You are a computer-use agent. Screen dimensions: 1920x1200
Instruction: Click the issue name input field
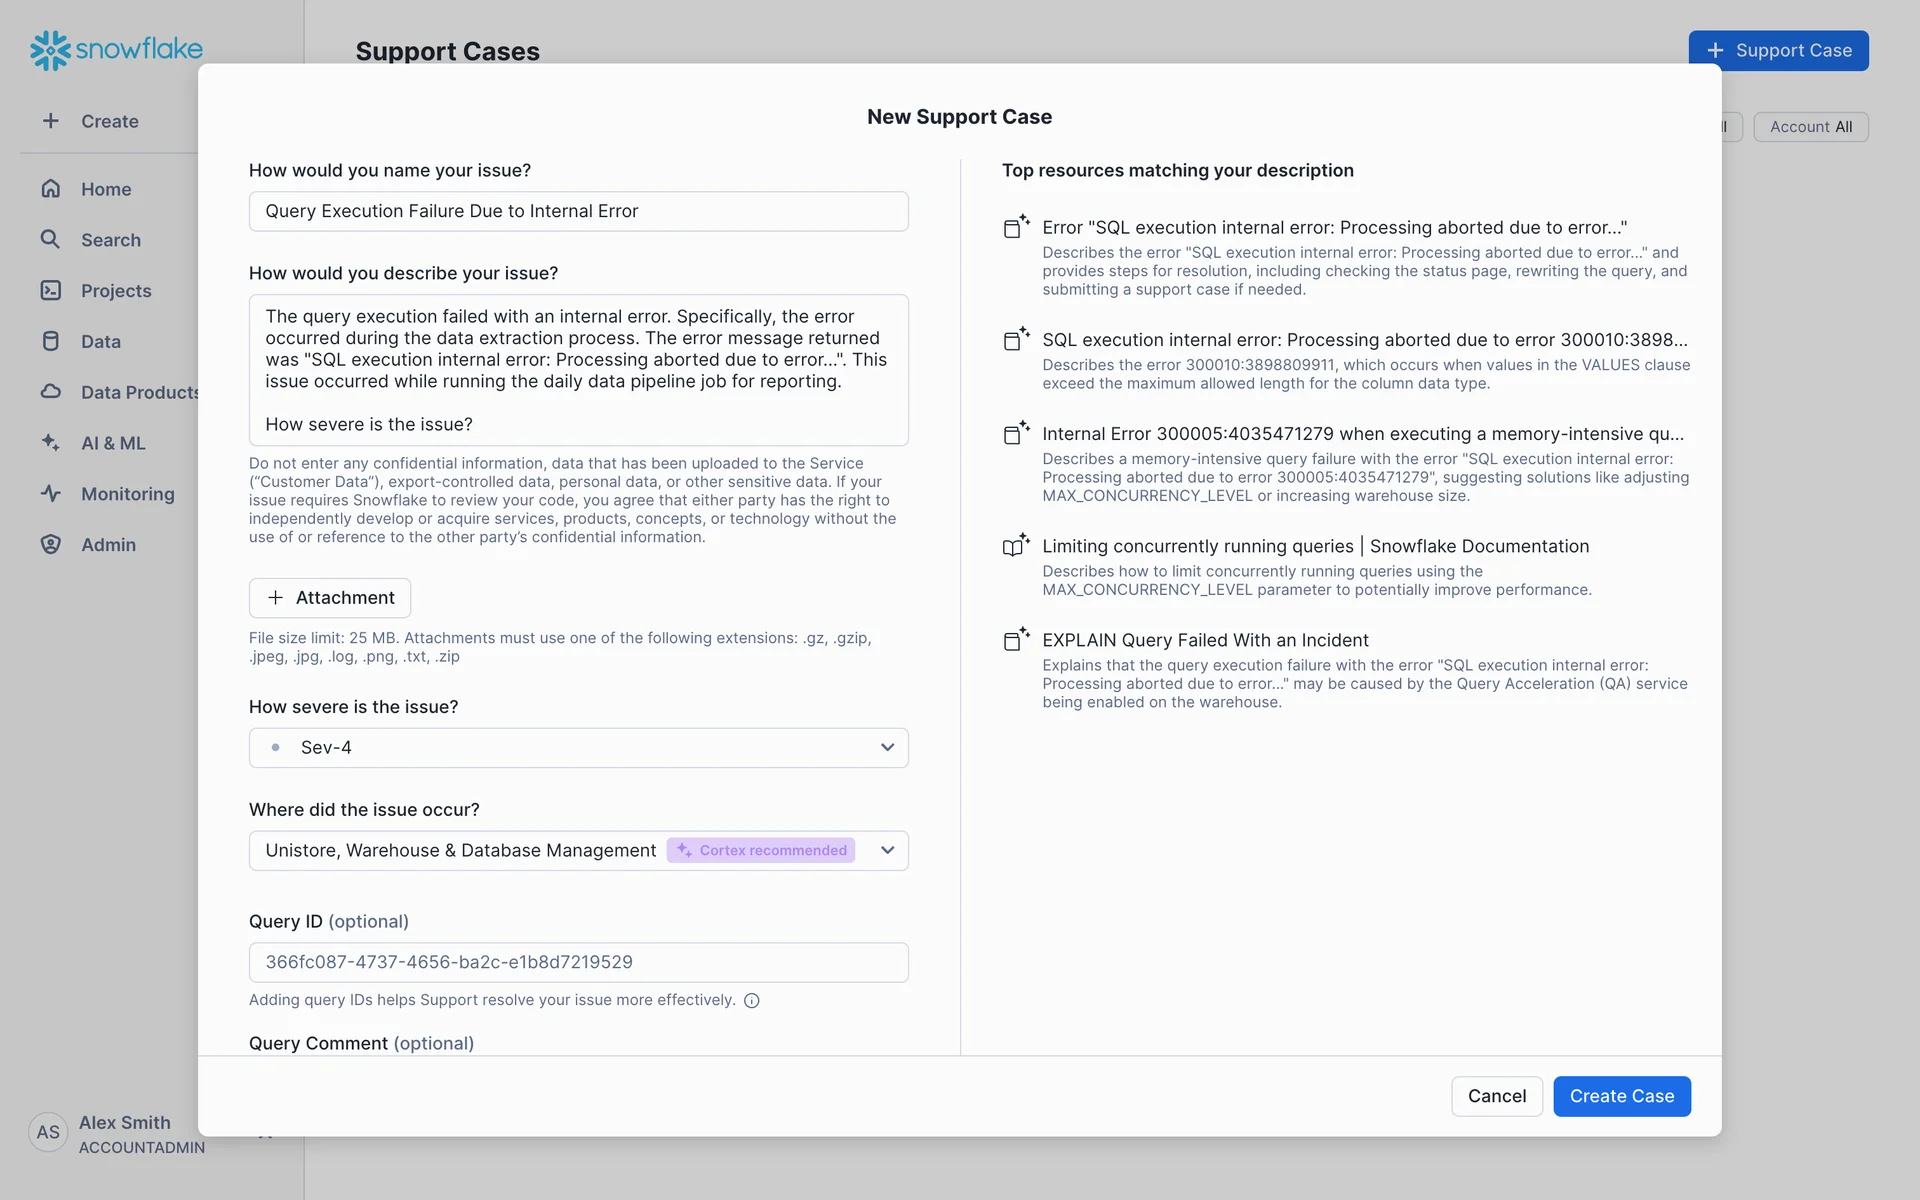tap(578, 212)
